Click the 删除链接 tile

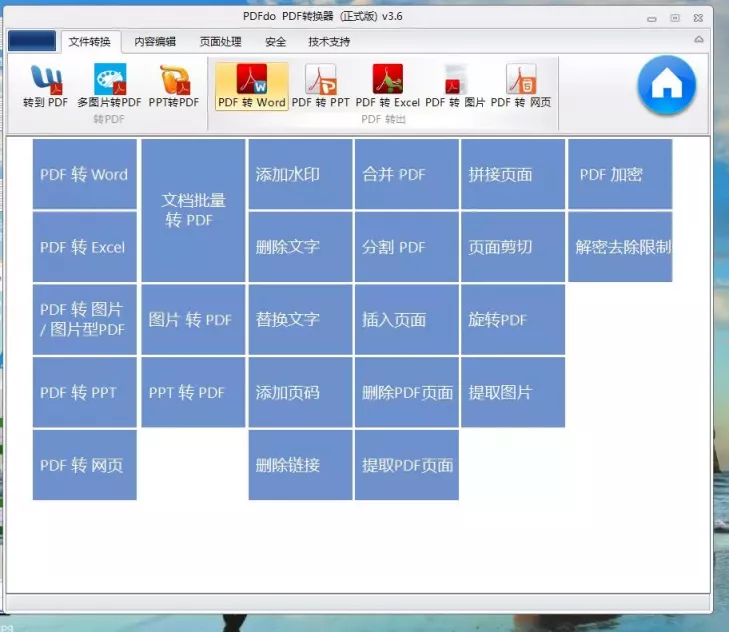pos(300,465)
